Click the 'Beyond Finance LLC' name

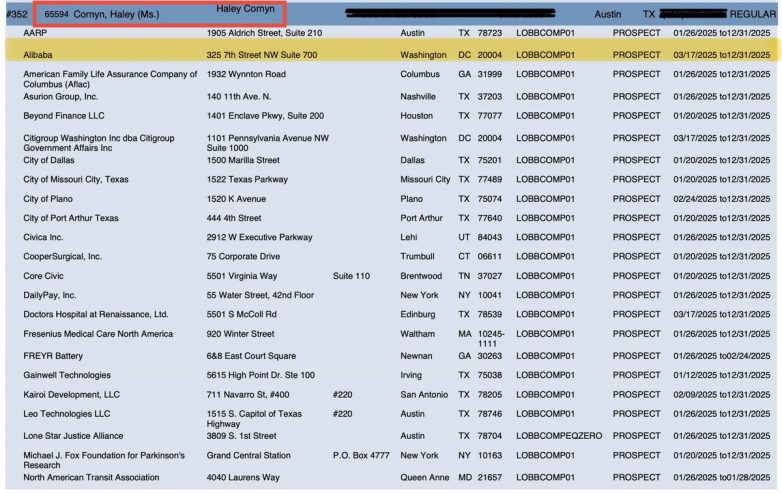64,116
